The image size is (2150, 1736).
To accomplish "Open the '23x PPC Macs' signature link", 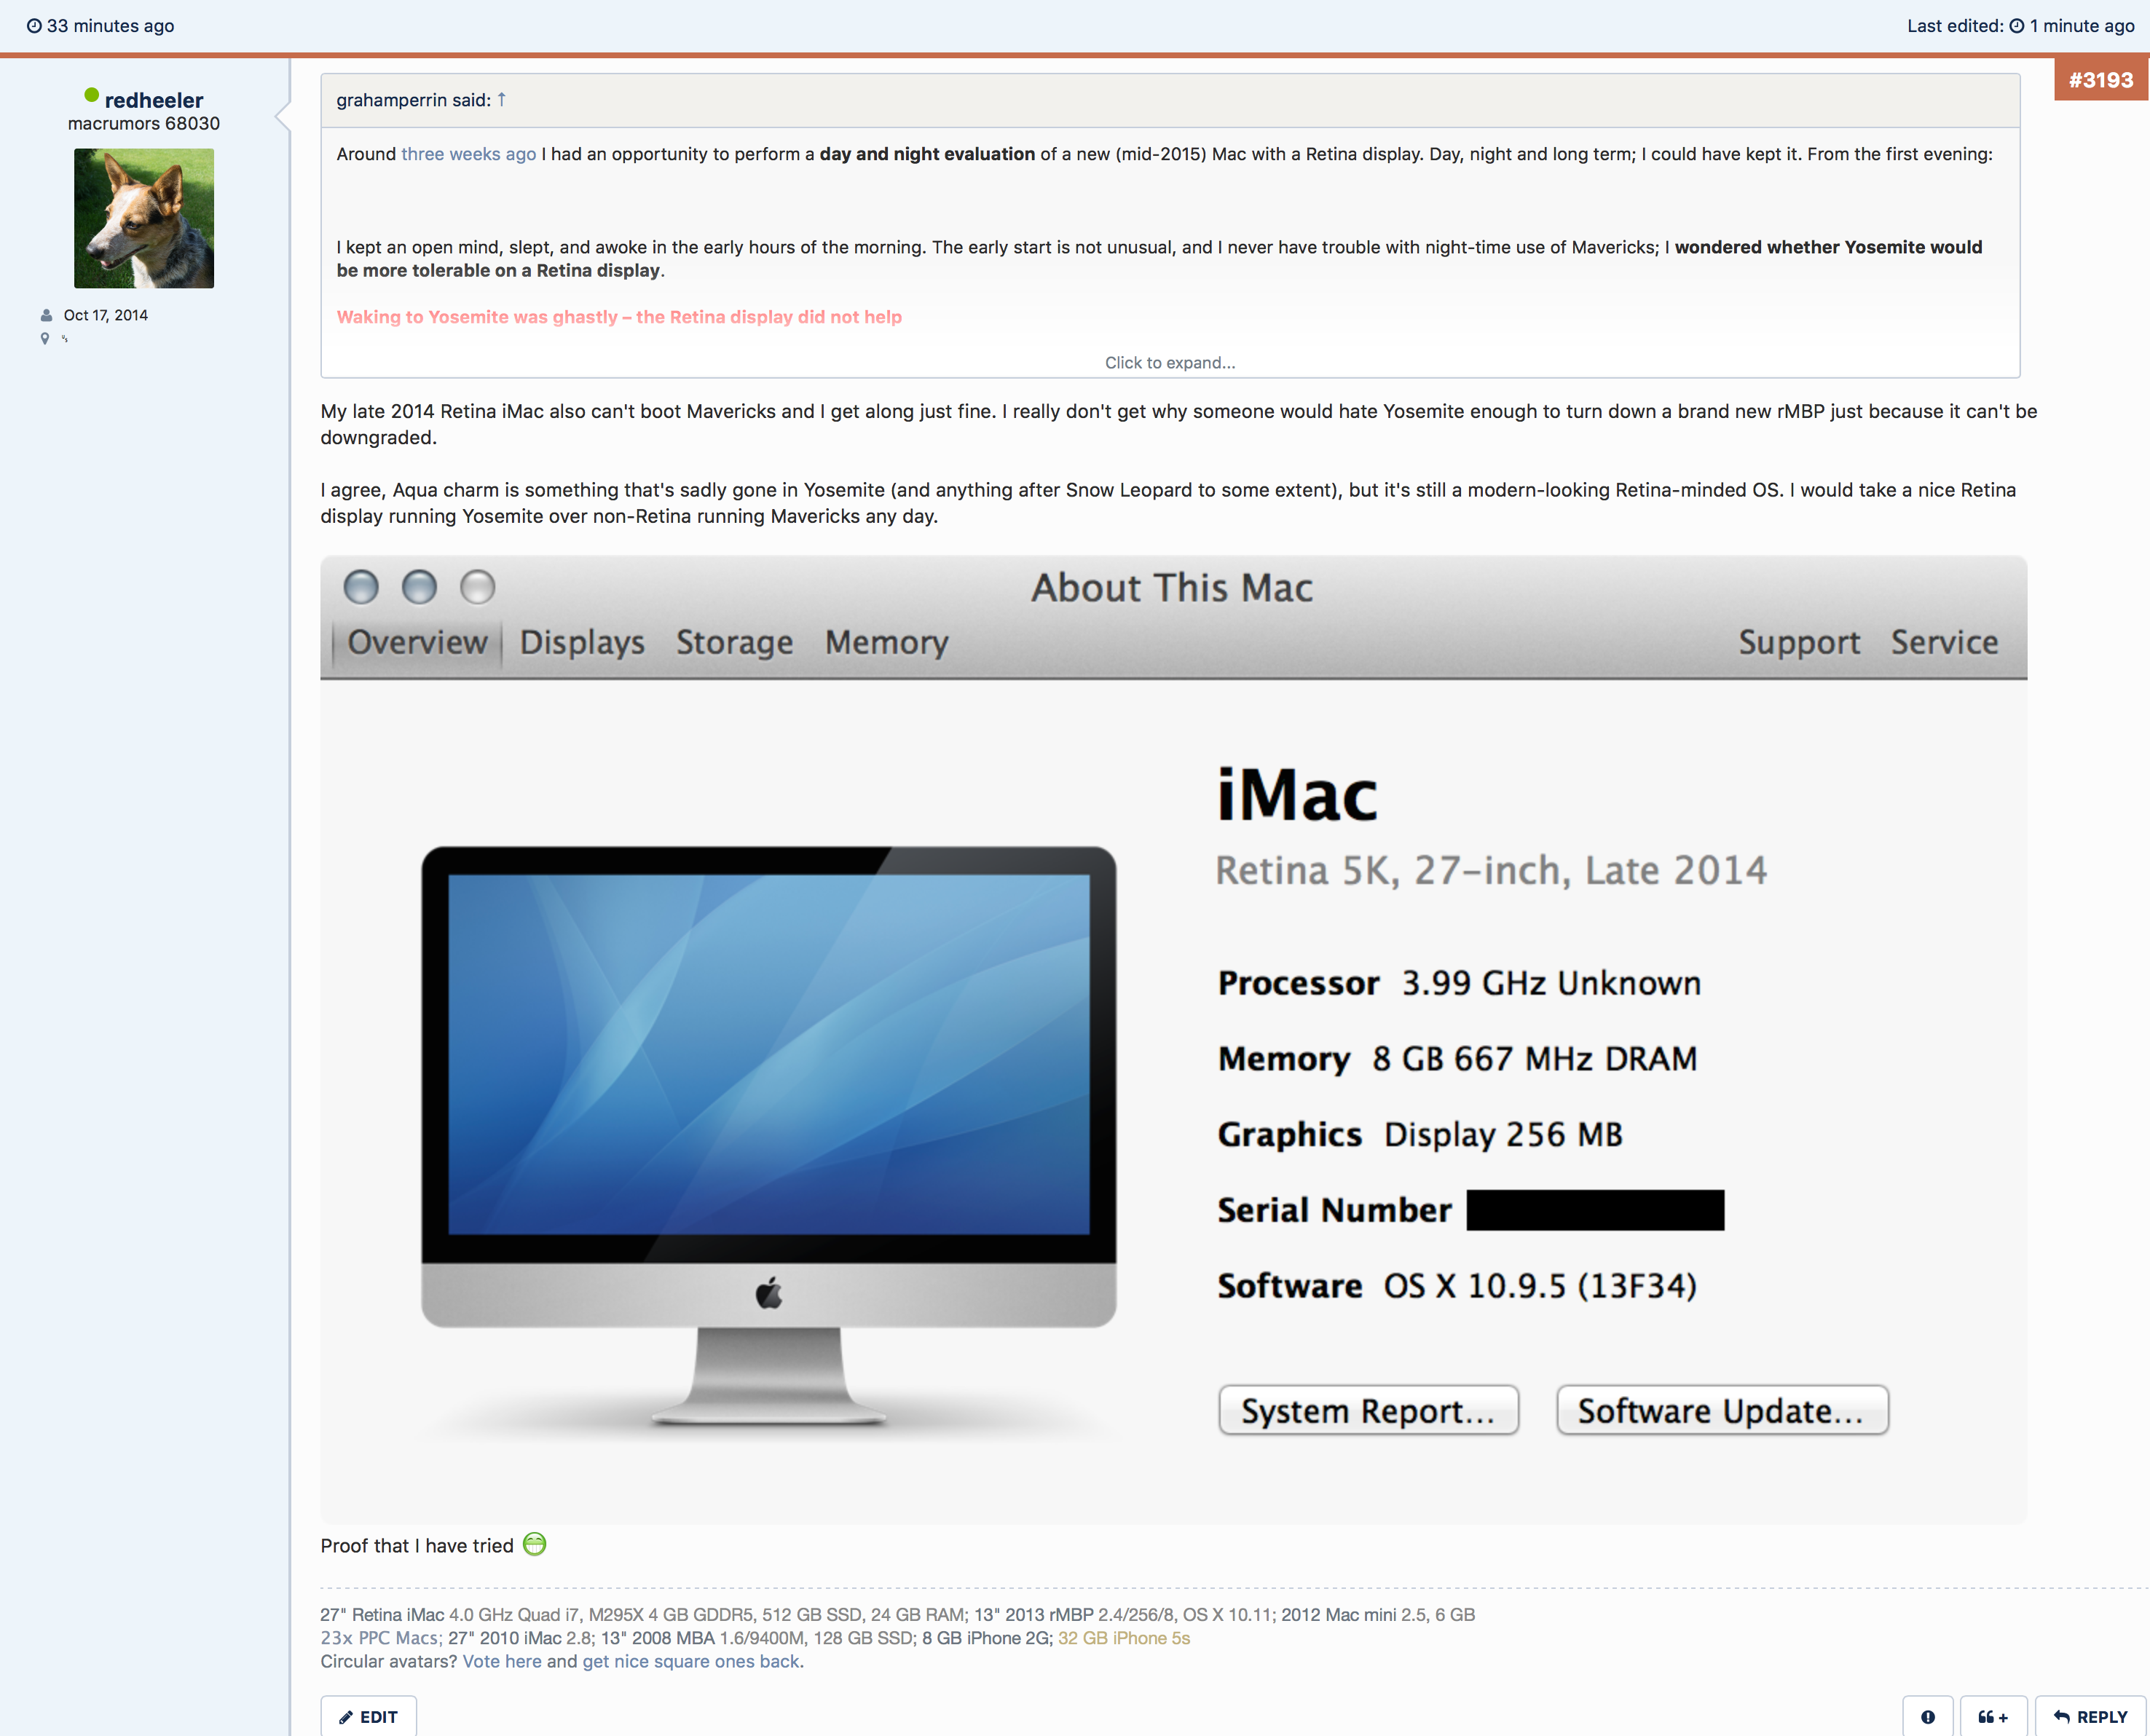I will pos(379,1638).
